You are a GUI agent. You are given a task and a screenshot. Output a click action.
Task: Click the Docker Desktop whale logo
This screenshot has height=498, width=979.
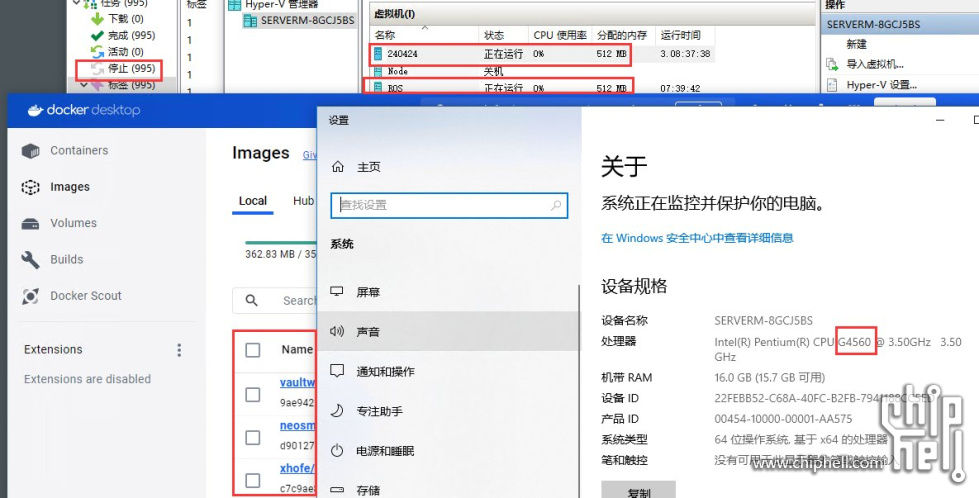(35, 110)
